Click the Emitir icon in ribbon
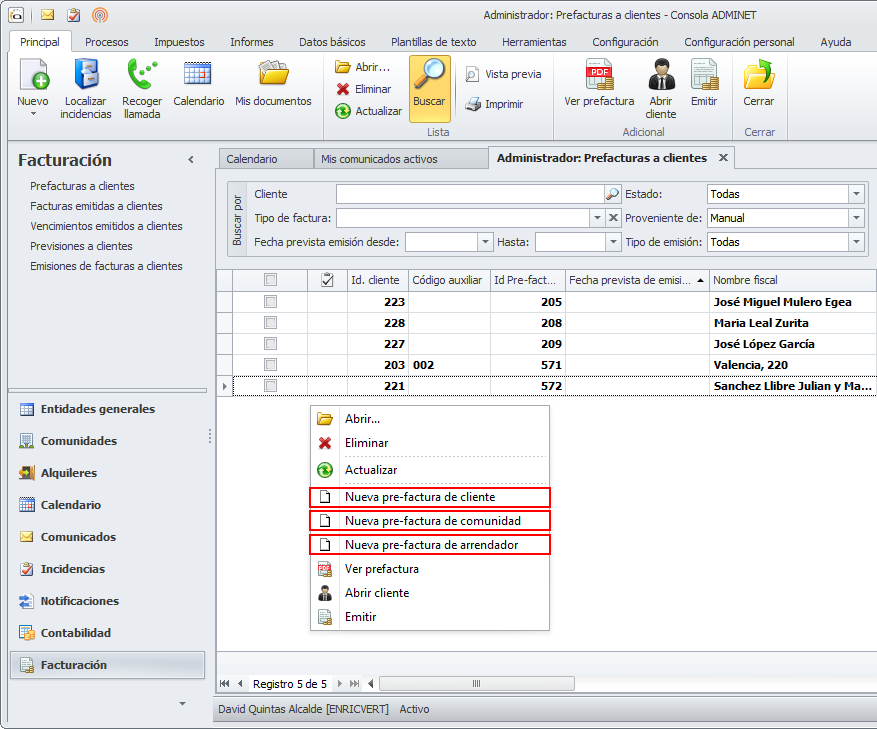877x729 pixels. (704, 77)
